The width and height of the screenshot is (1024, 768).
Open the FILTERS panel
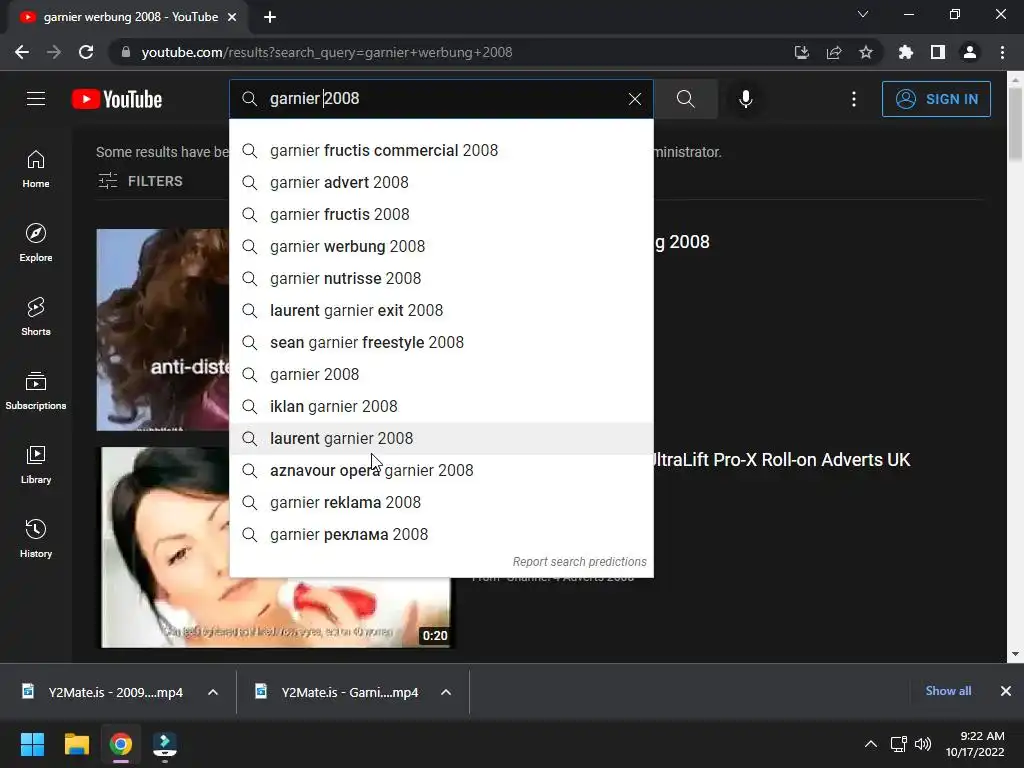(140, 181)
